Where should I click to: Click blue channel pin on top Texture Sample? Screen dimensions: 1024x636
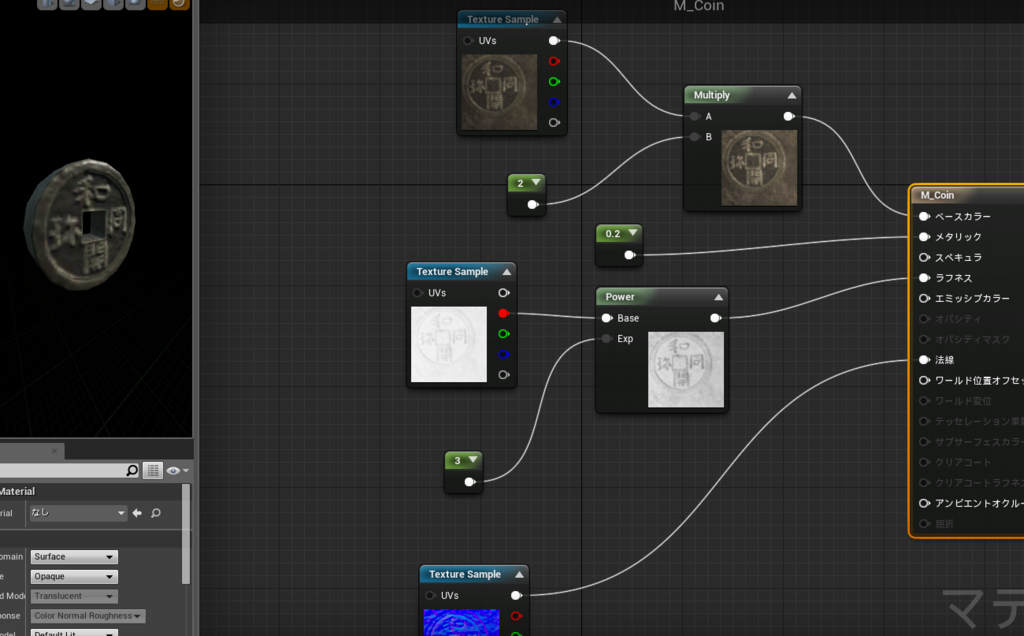tap(554, 102)
